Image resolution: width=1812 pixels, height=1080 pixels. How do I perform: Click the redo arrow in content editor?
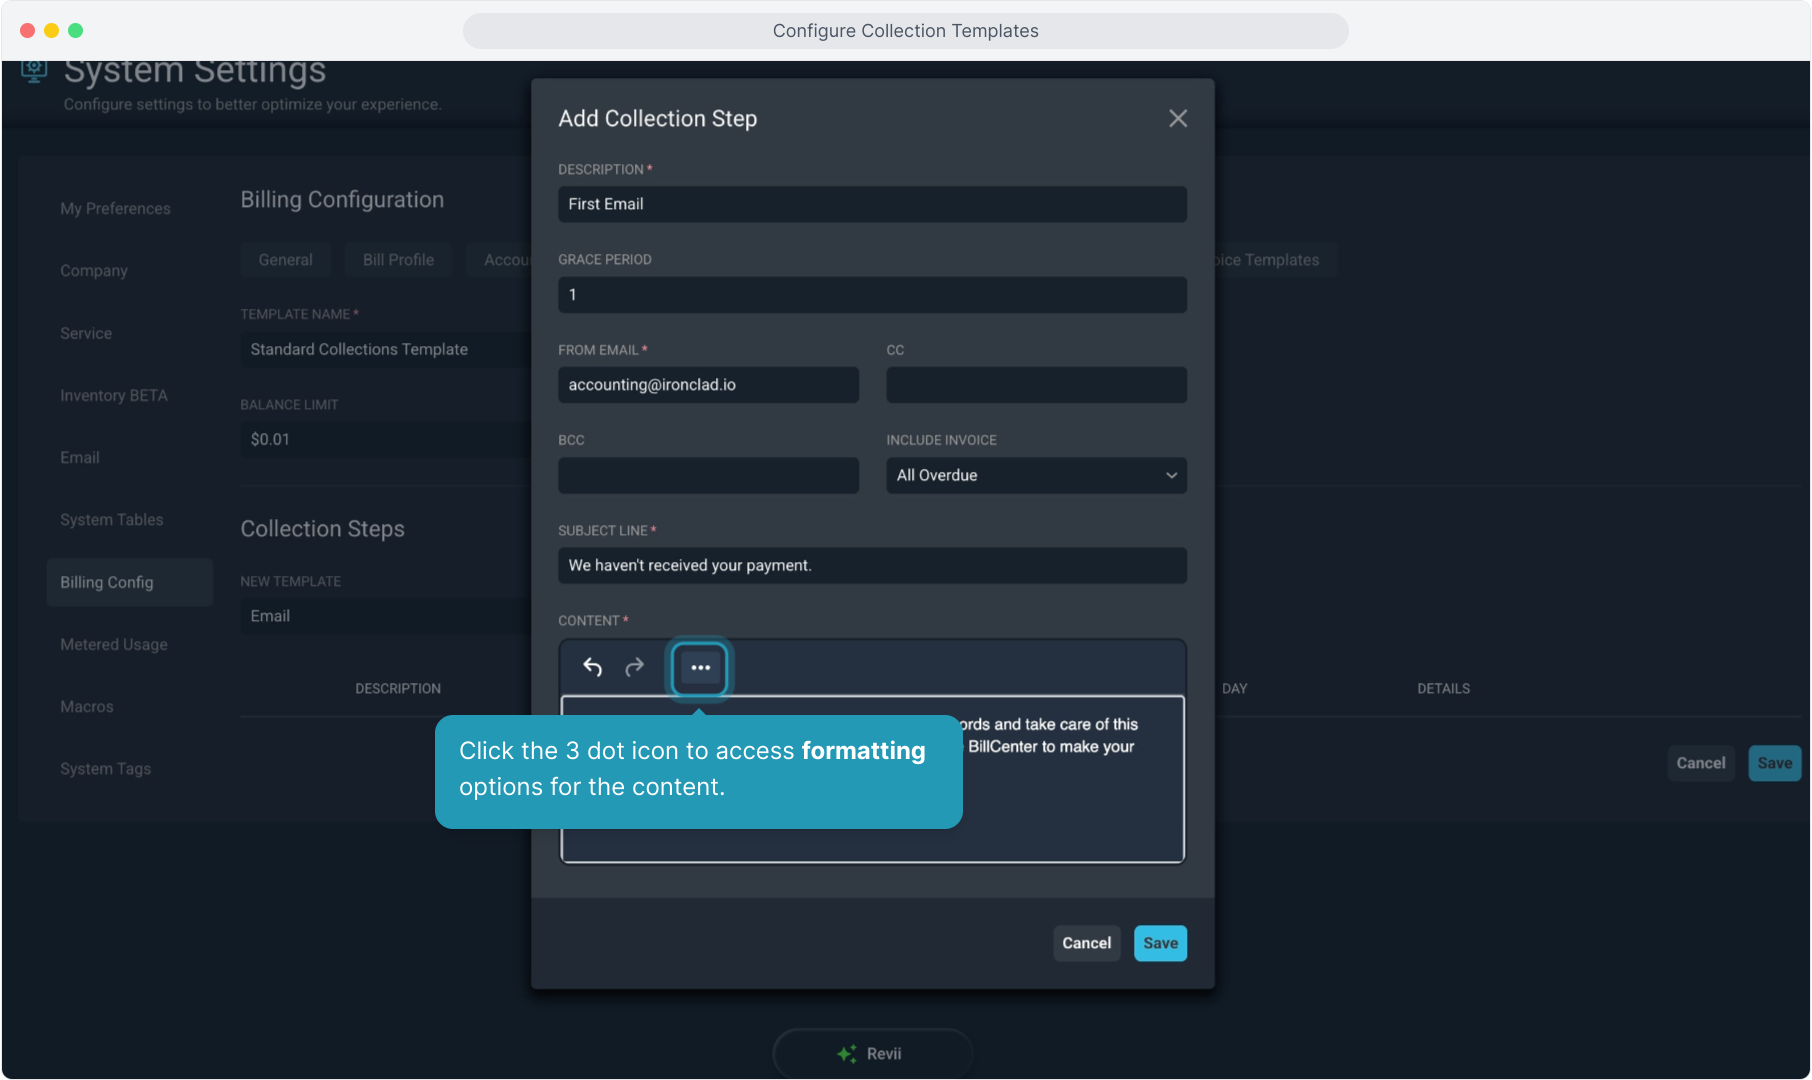coord(634,667)
